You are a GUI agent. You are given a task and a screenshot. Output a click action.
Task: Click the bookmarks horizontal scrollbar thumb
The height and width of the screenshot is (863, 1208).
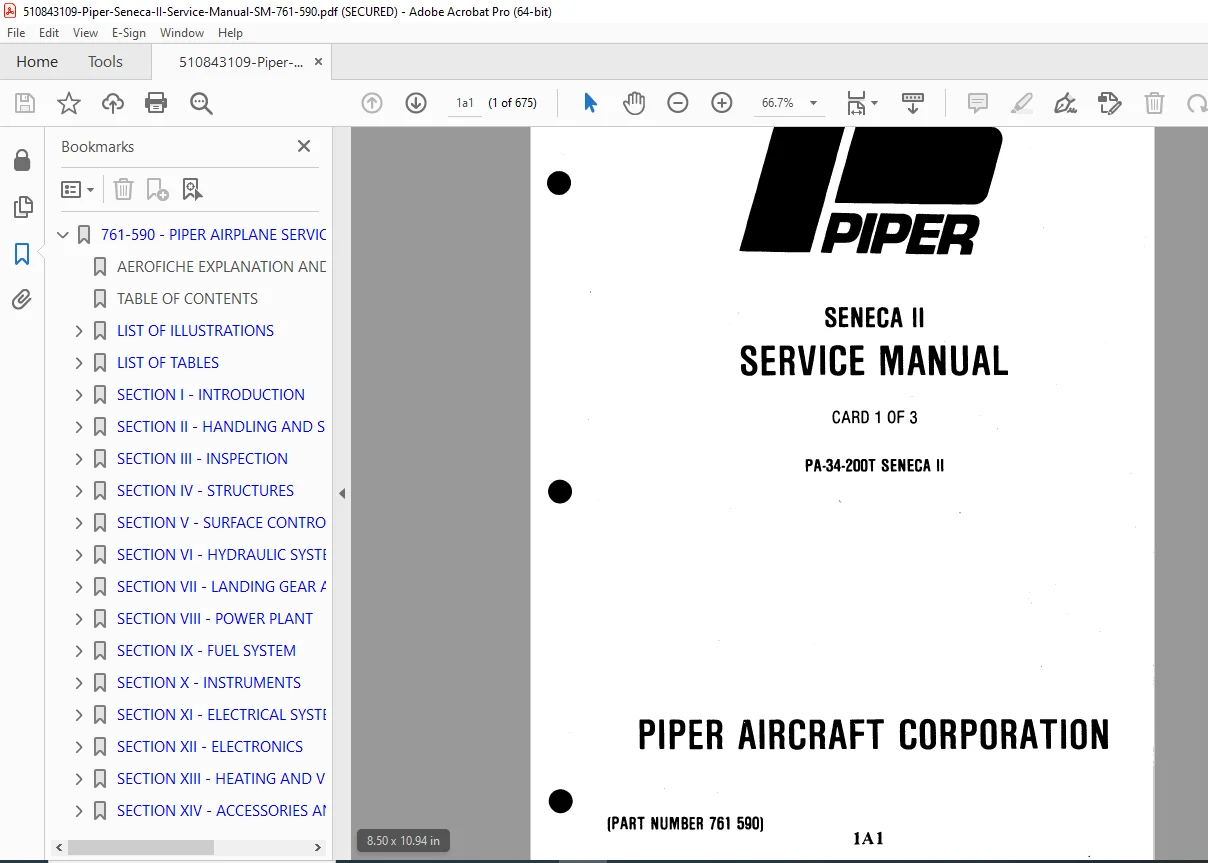(141, 847)
